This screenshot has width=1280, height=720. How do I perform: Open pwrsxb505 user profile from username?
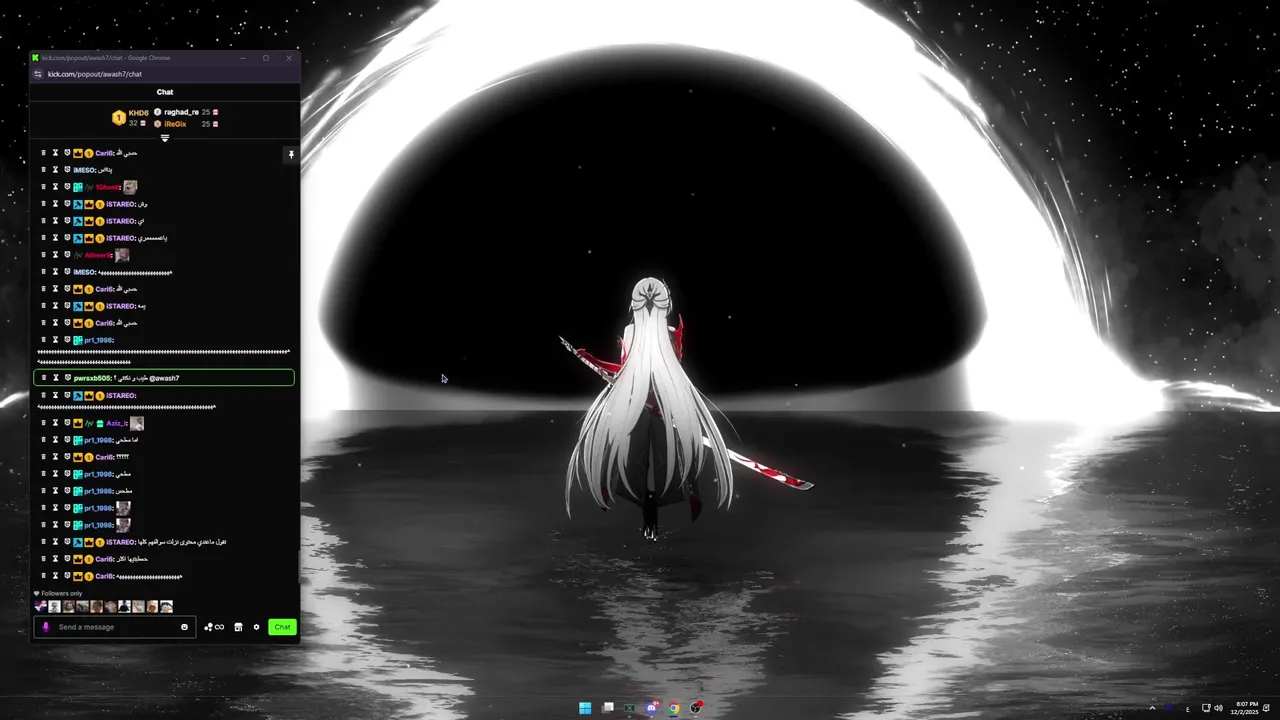coord(92,378)
